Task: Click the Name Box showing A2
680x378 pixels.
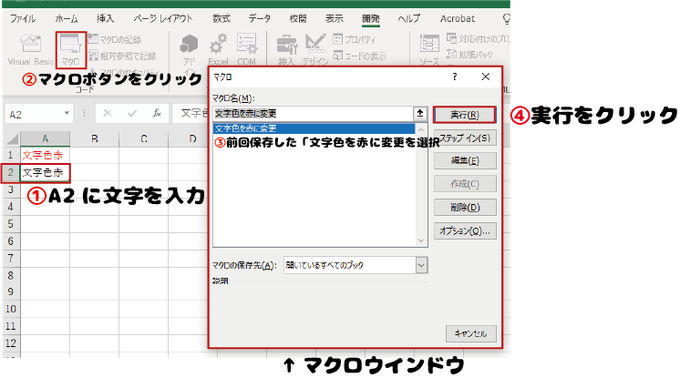Action: (x=34, y=114)
